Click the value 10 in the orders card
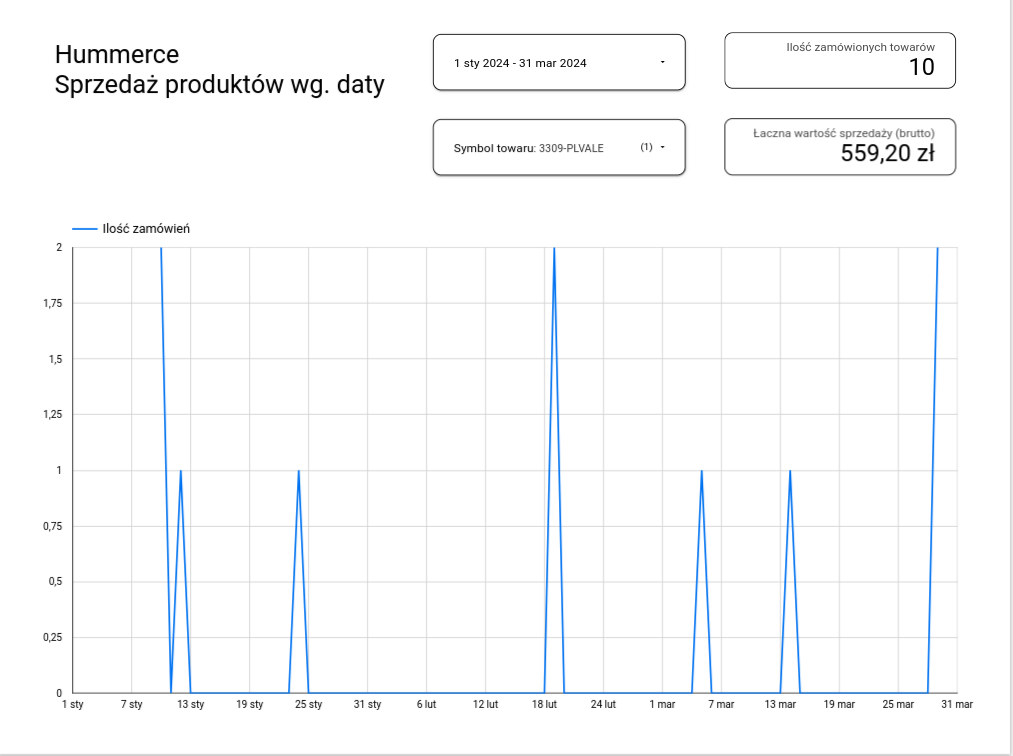The width and height of the screenshot is (1013, 756). point(921,67)
